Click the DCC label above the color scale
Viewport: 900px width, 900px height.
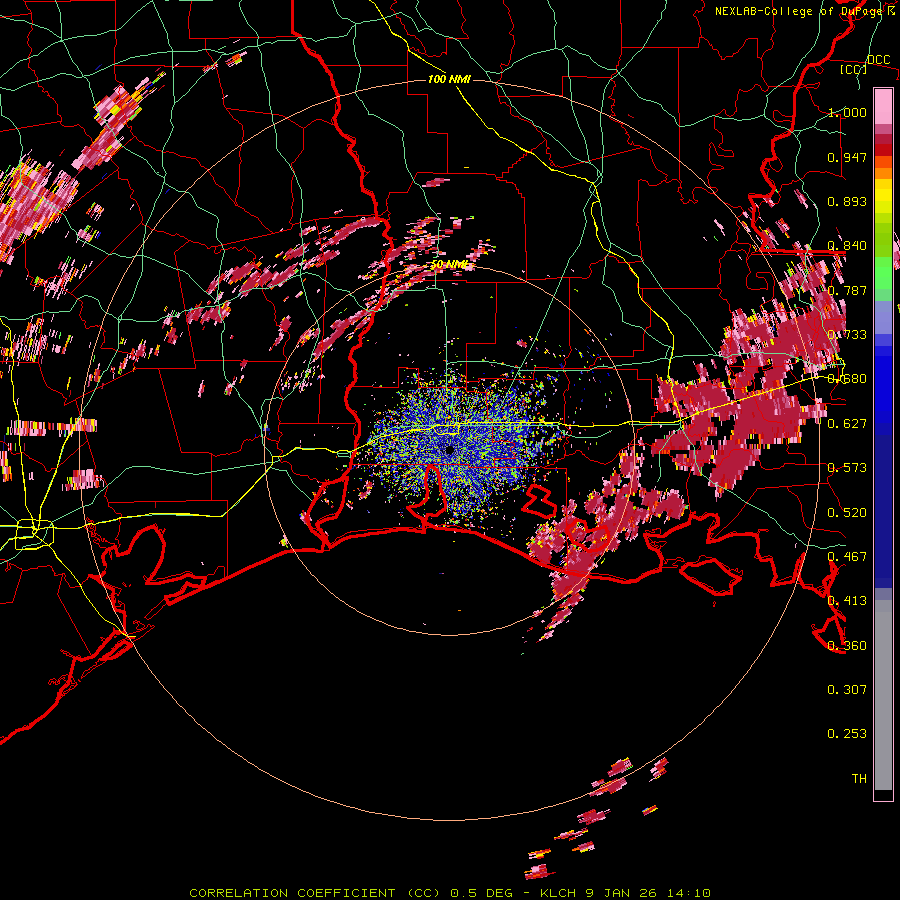[878, 60]
